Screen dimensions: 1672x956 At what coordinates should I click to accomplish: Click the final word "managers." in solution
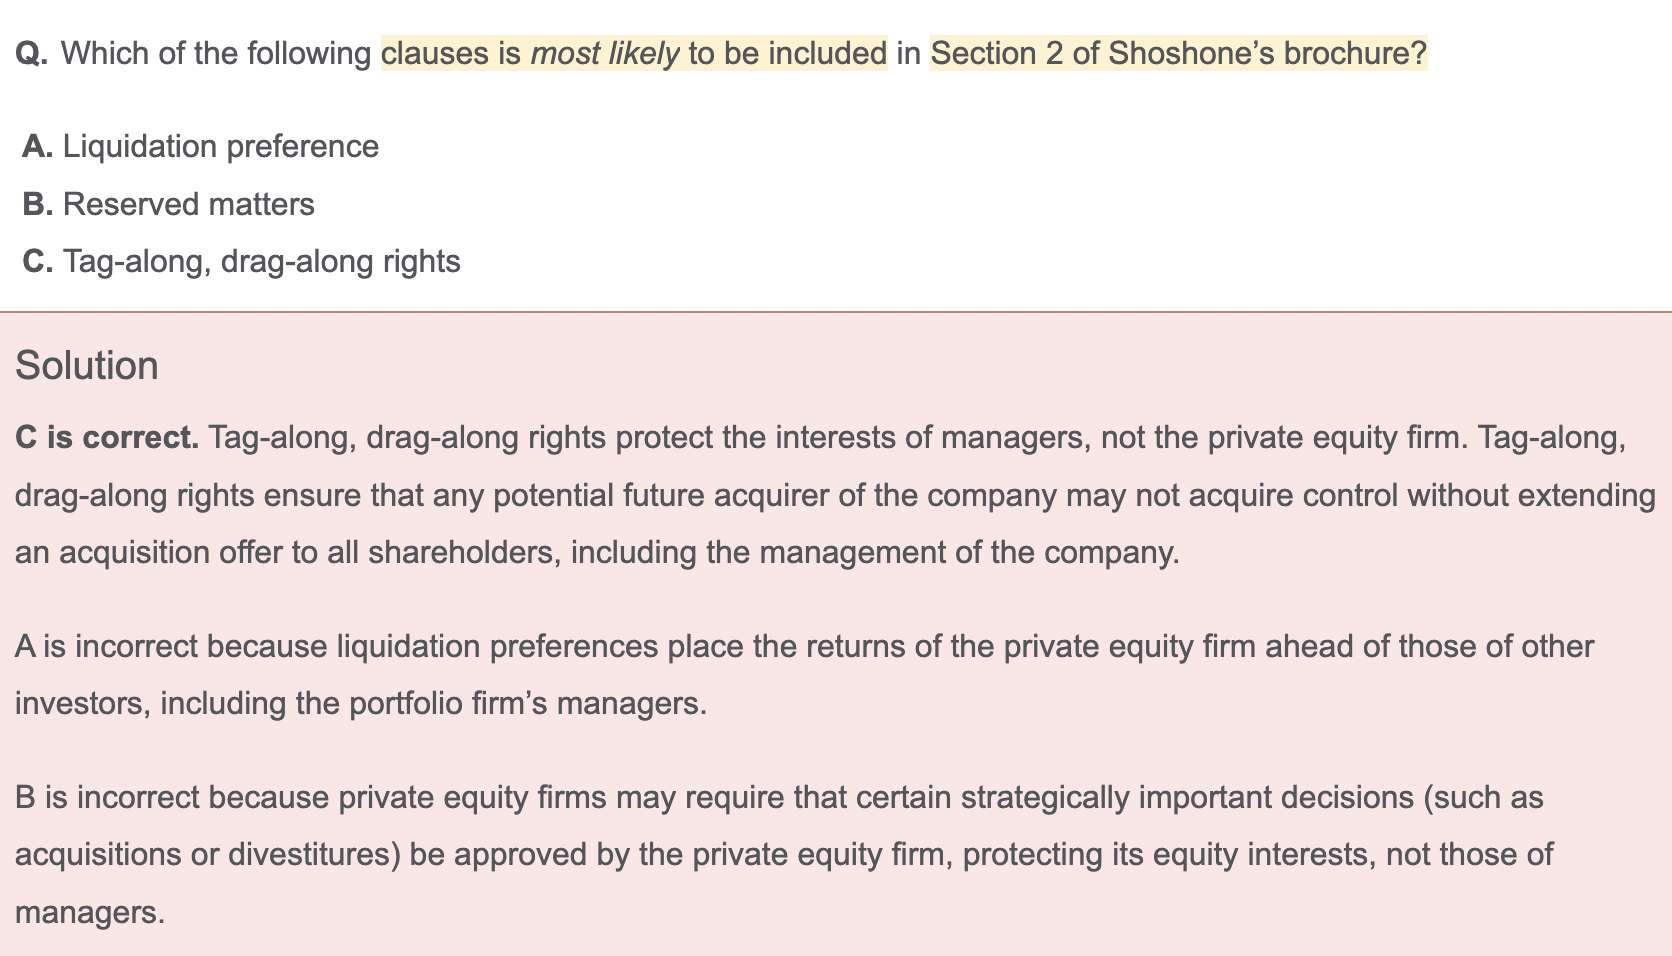pos(90,913)
